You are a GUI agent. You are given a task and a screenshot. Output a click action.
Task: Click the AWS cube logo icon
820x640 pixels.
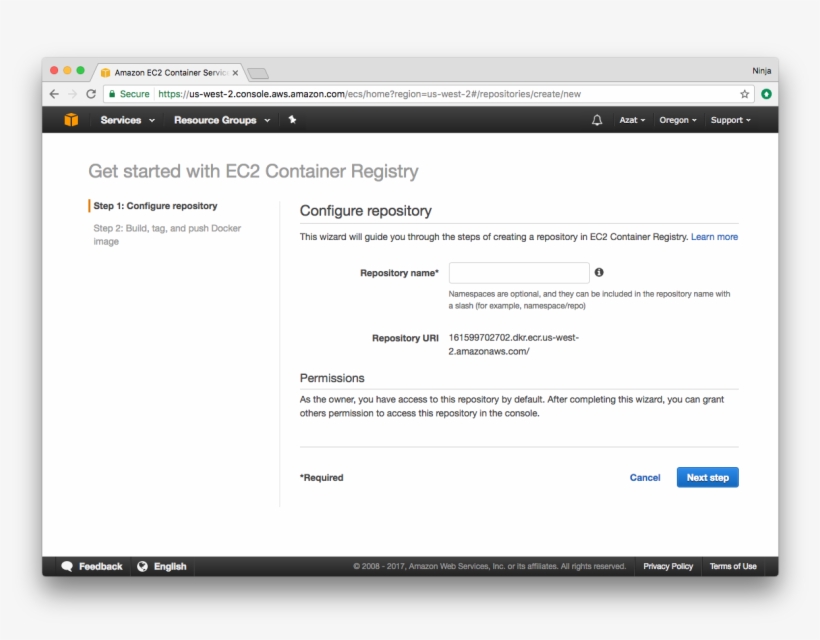68,119
